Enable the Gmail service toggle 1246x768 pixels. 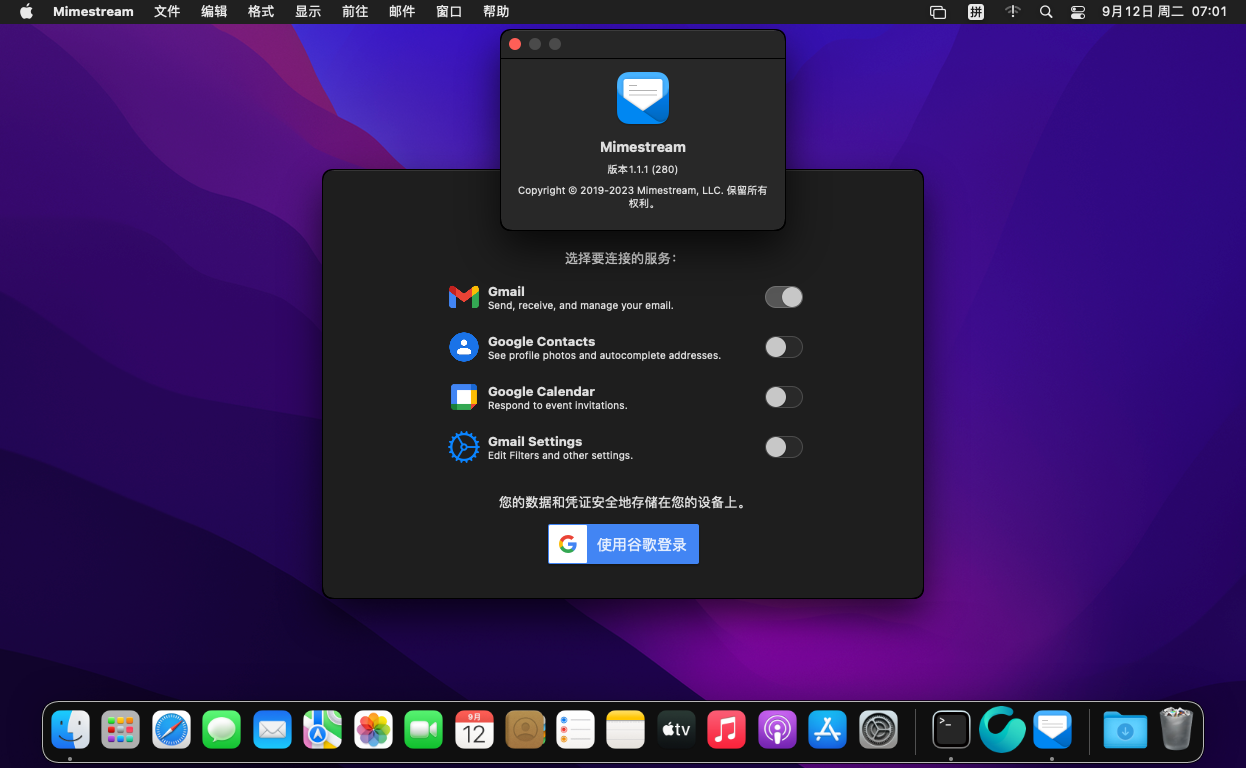[x=784, y=297]
